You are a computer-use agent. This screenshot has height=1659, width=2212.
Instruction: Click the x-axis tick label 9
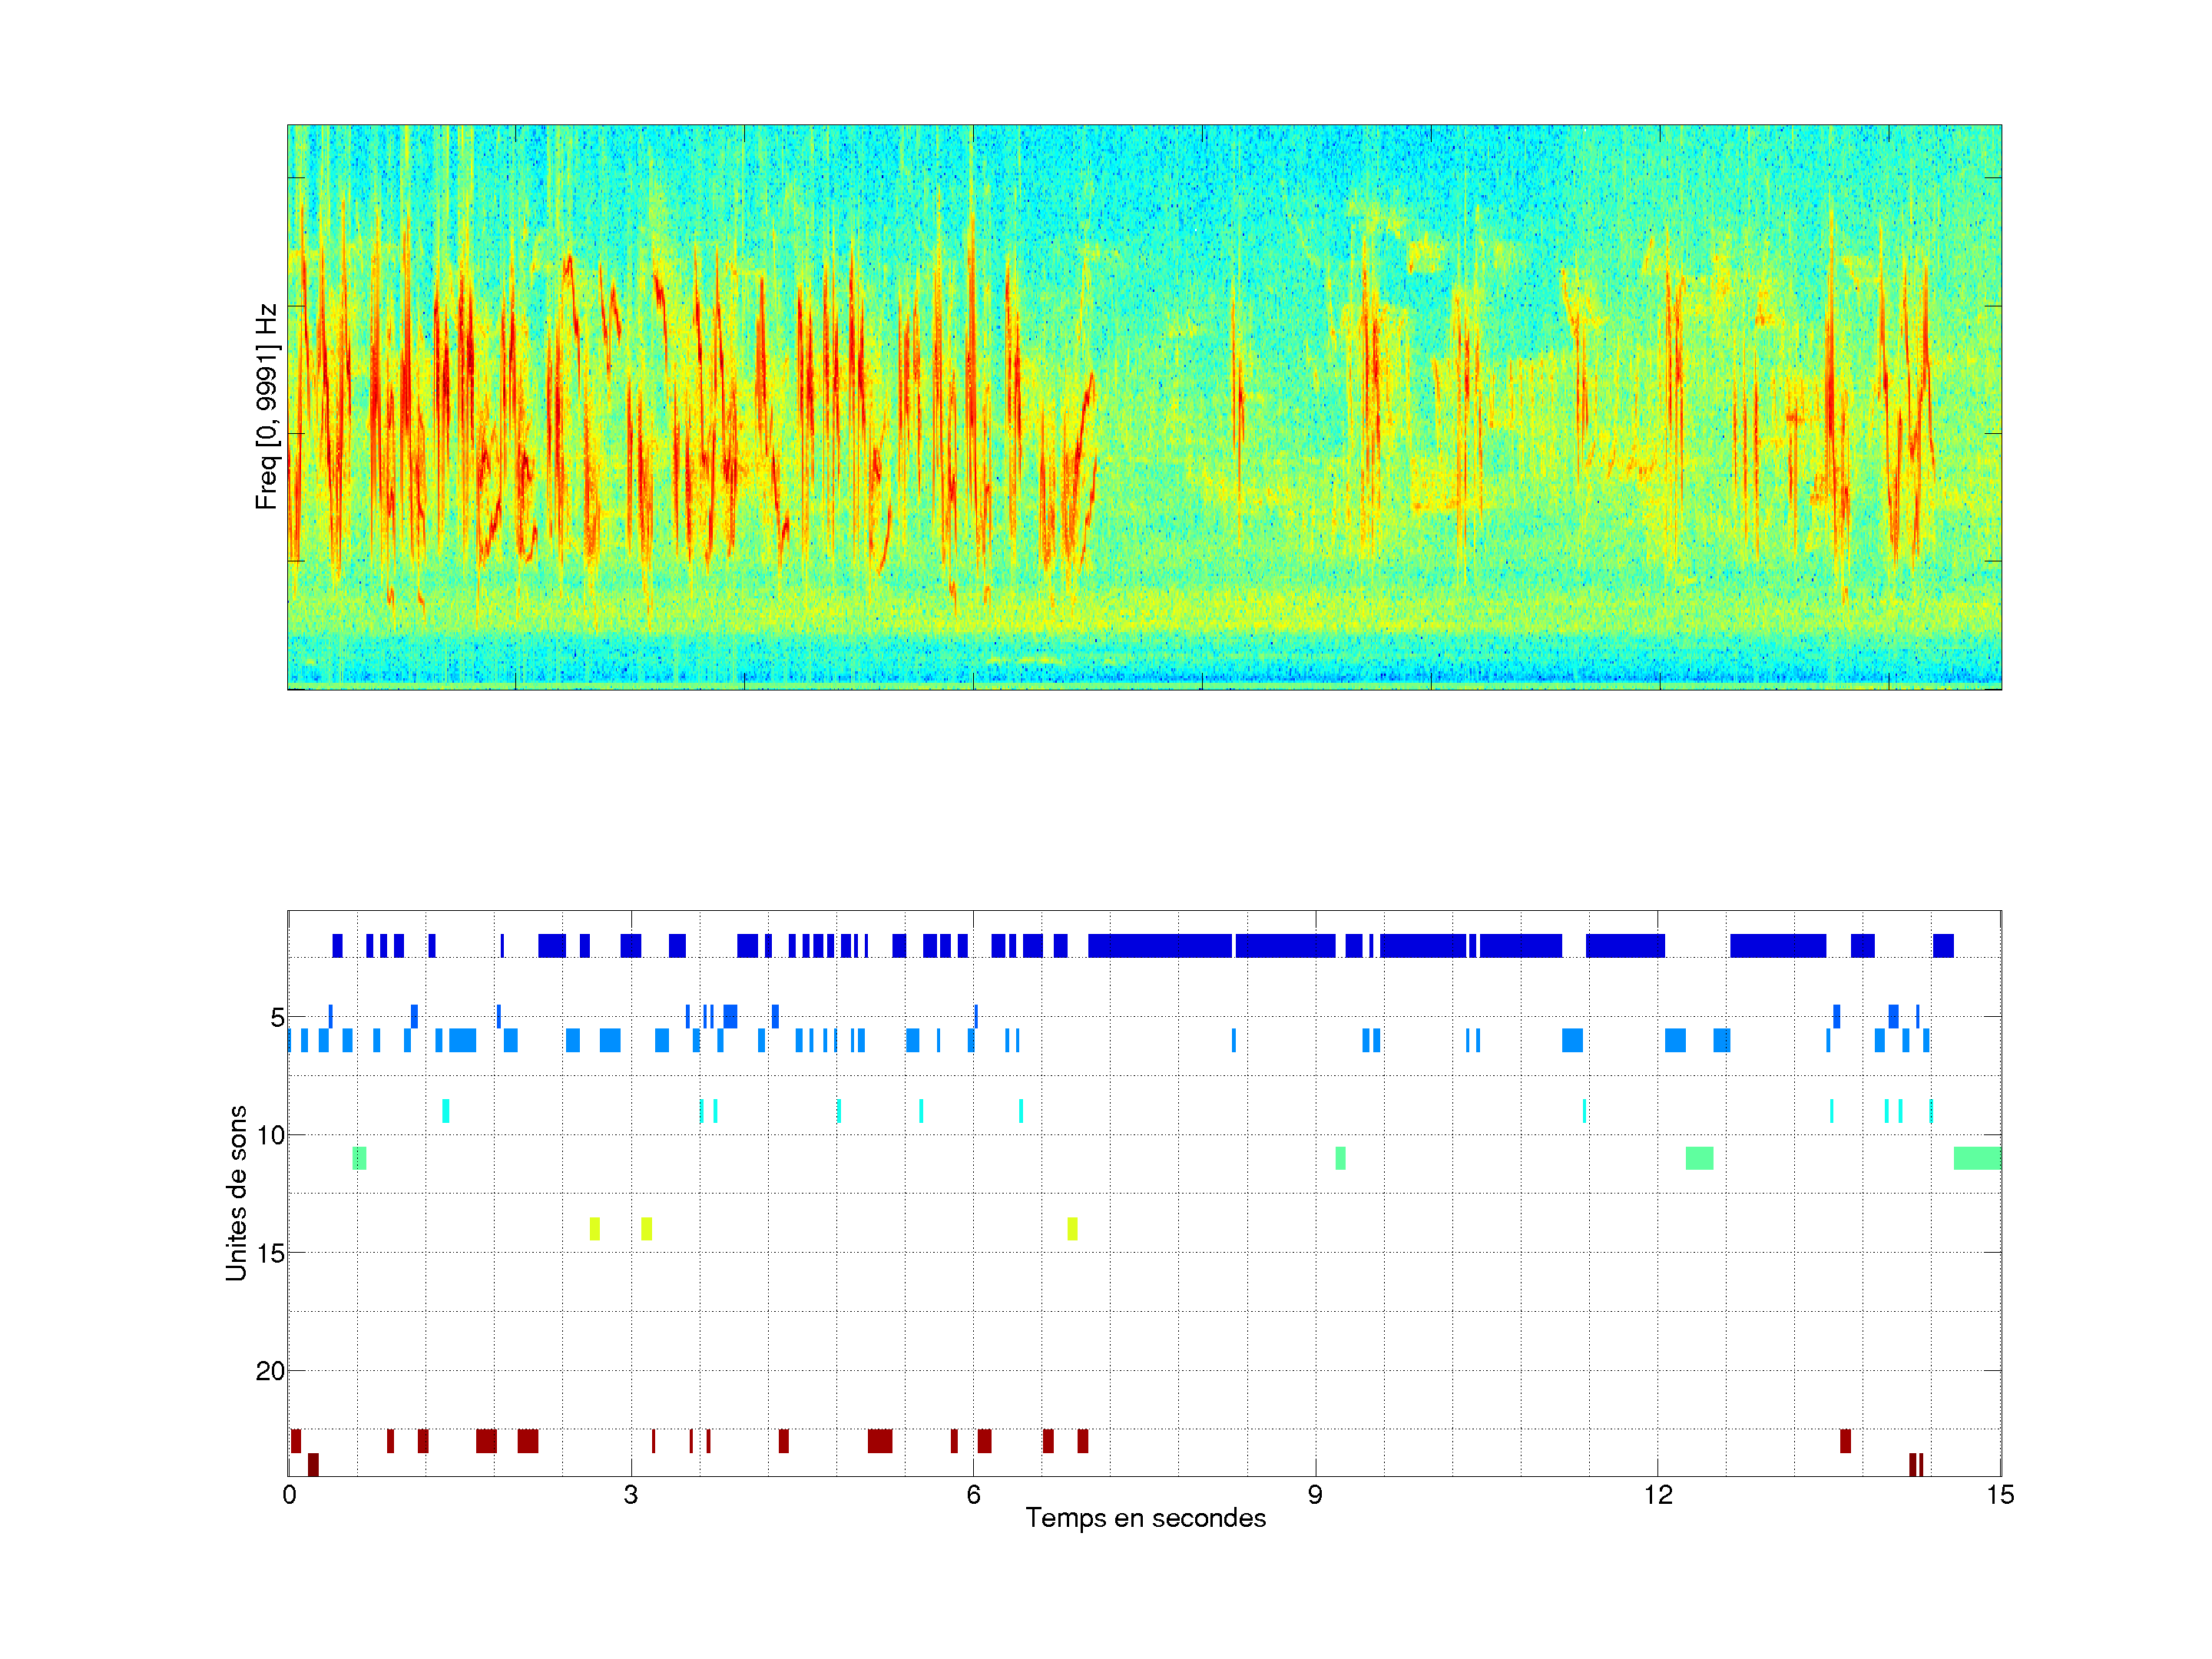pos(1315,1495)
